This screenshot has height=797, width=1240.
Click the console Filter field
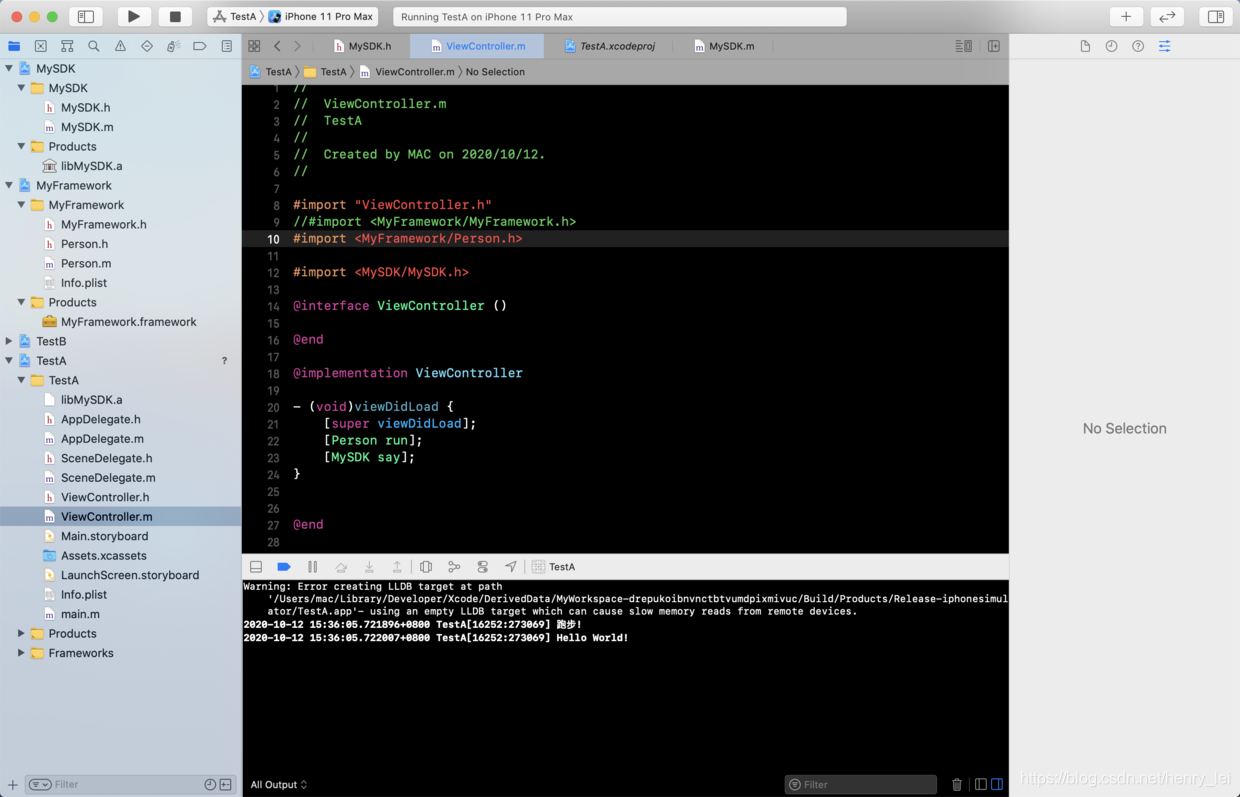(861, 785)
